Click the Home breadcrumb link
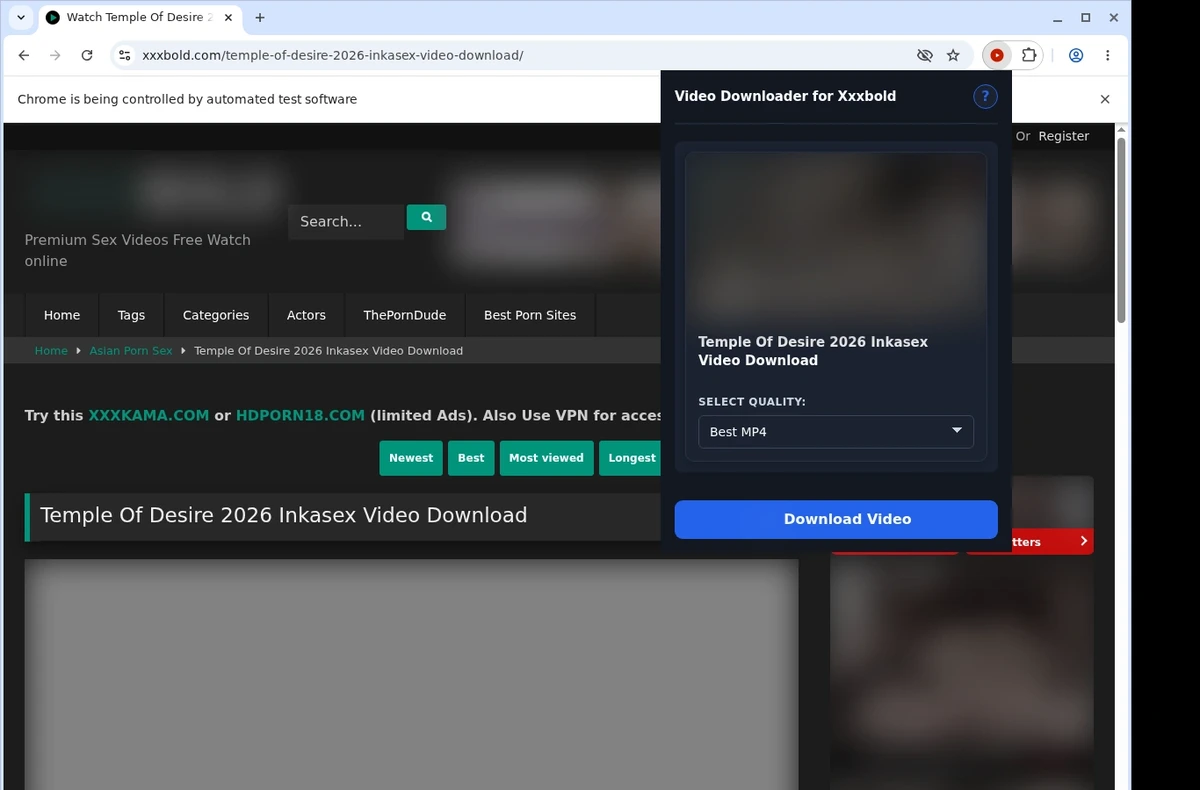The width and height of the screenshot is (1200, 790). [x=51, y=351]
